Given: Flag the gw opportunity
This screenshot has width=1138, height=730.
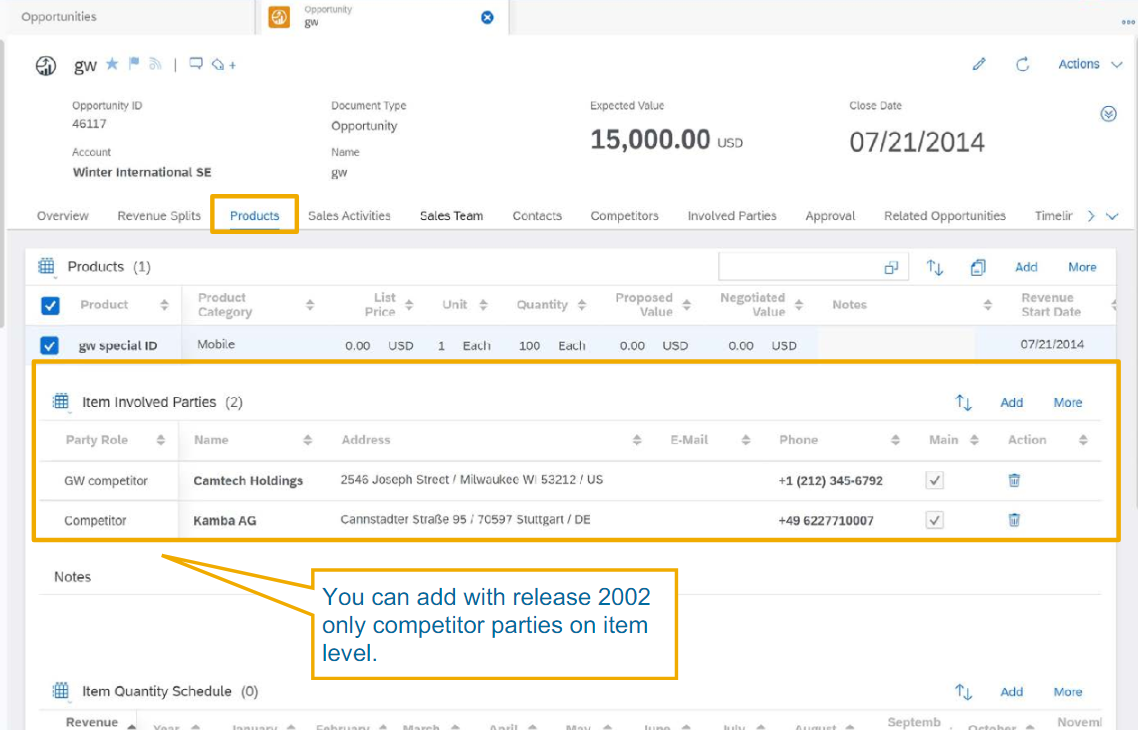Looking at the screenshot, I should coord(134,64).
